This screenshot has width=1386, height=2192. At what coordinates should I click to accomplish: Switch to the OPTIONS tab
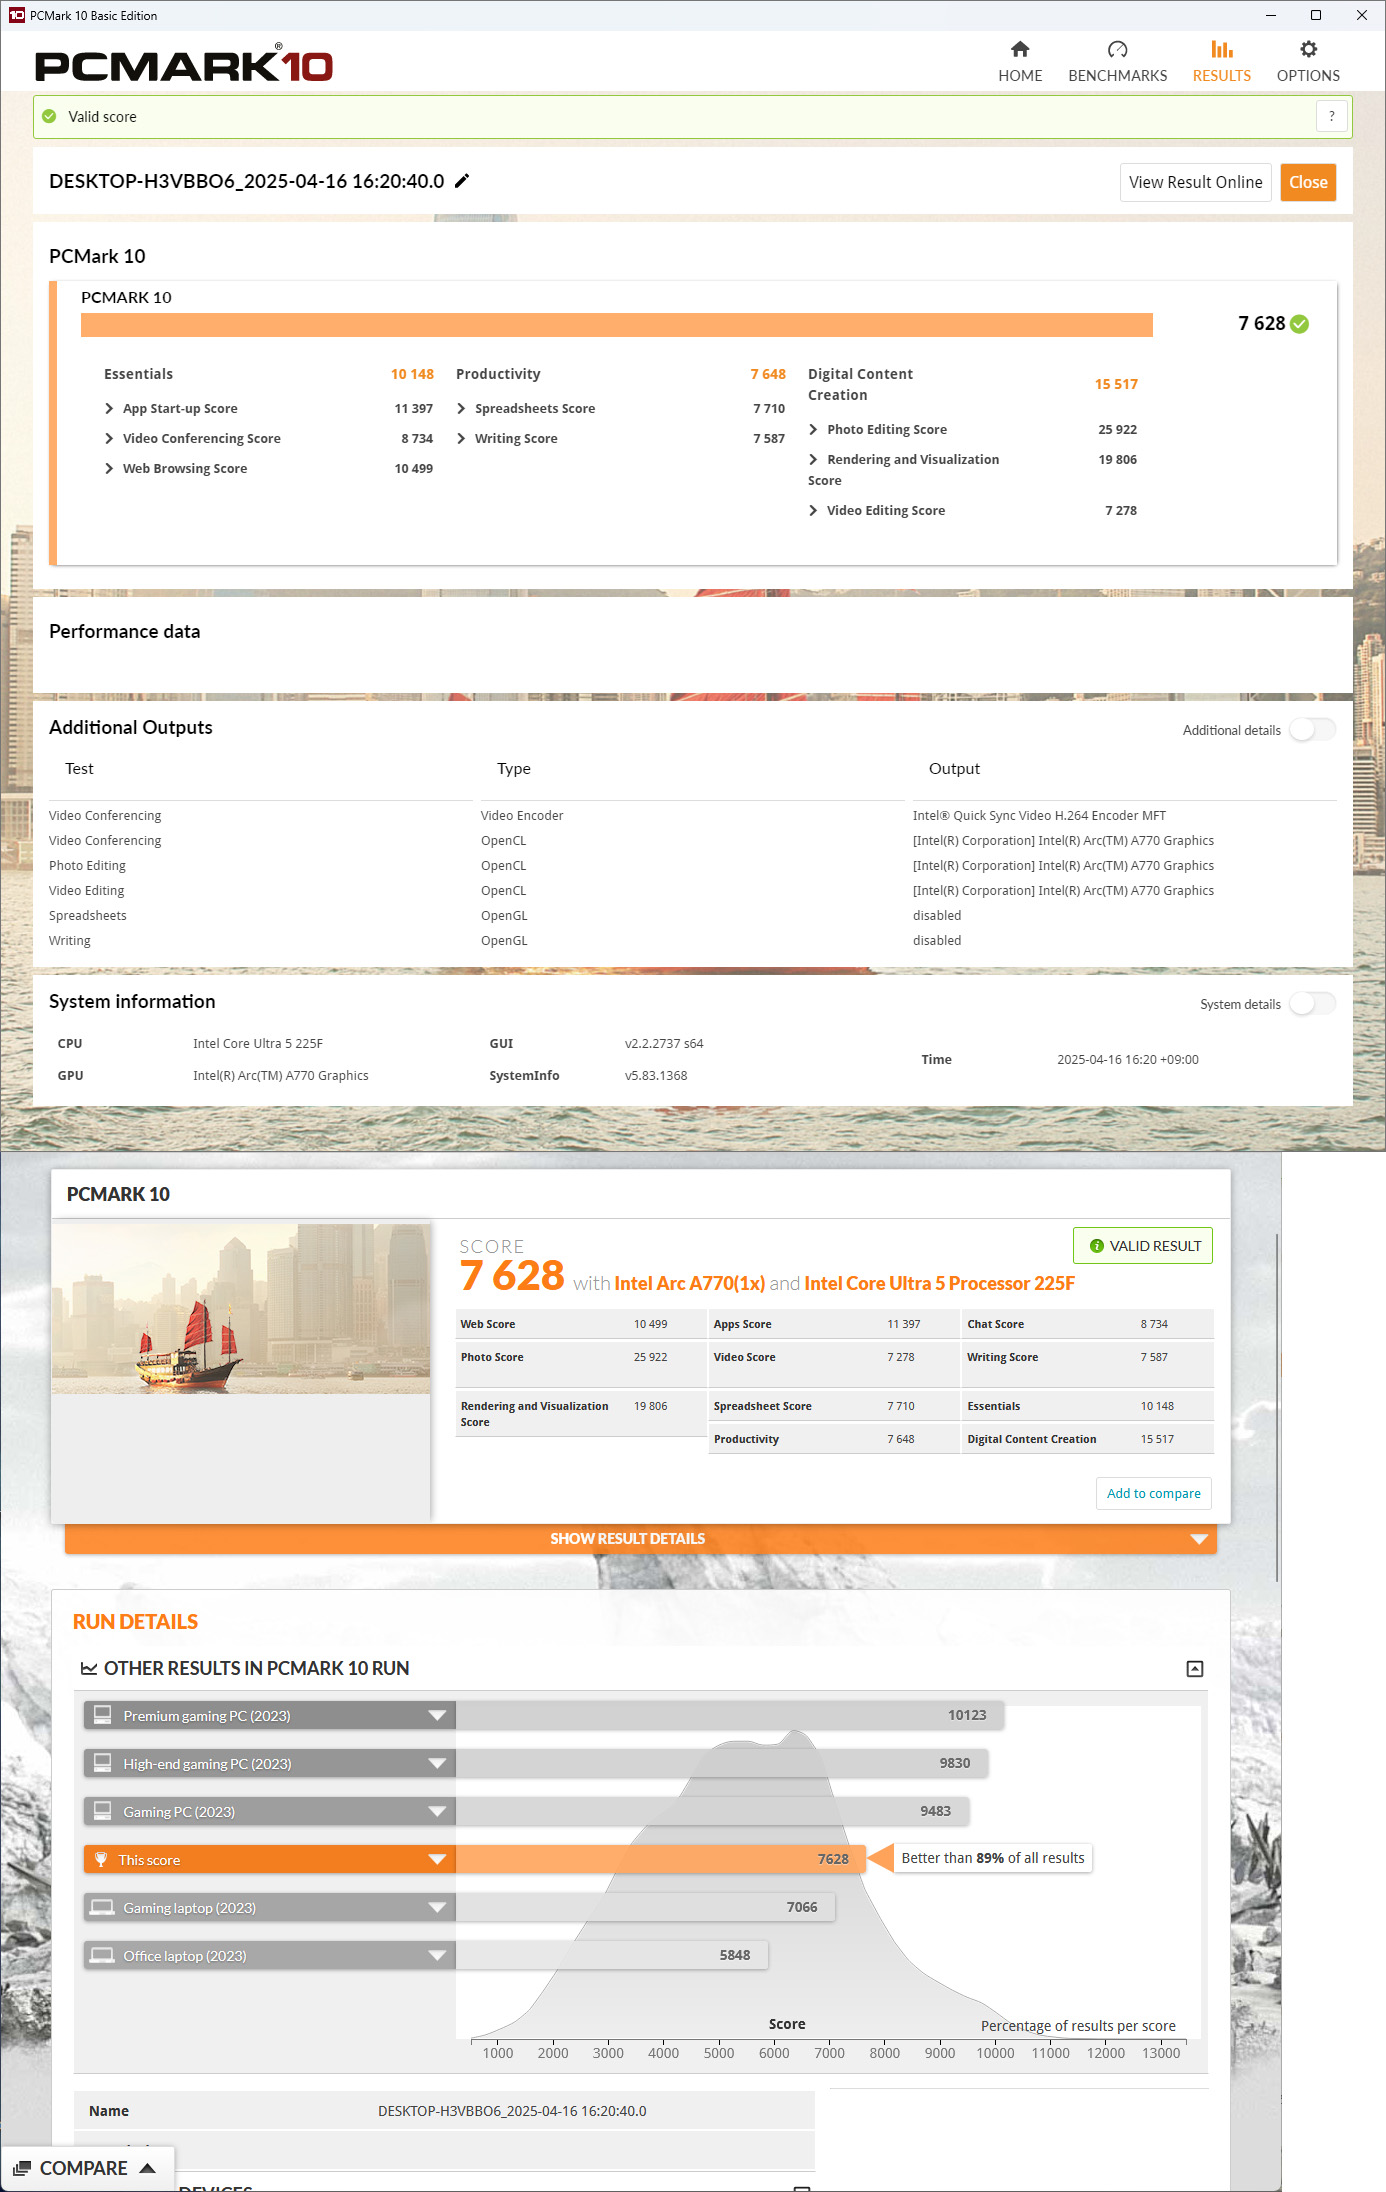(x=1308, y=62)
